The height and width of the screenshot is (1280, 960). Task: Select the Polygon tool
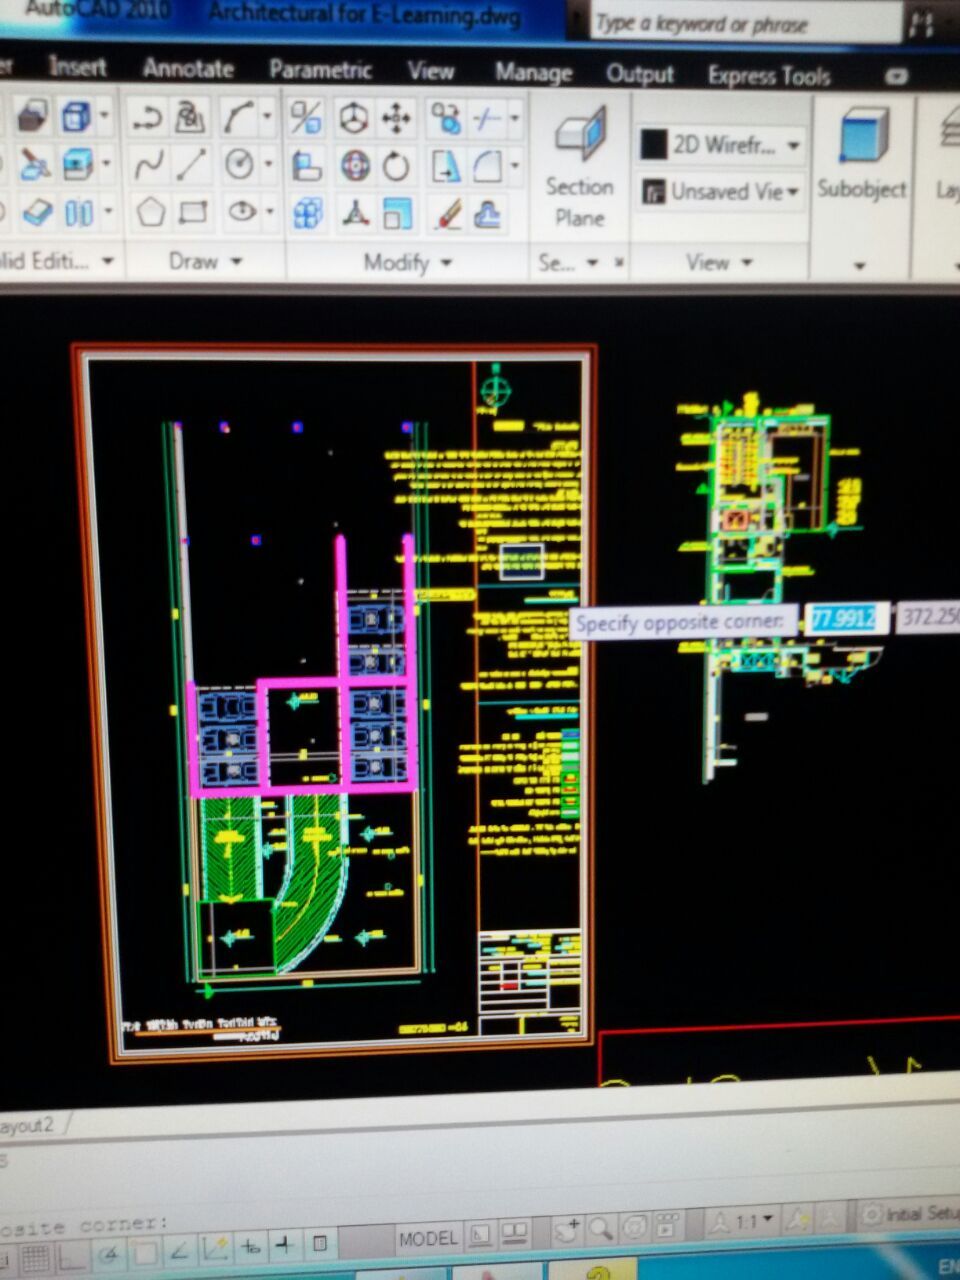[x=150, y=212]
